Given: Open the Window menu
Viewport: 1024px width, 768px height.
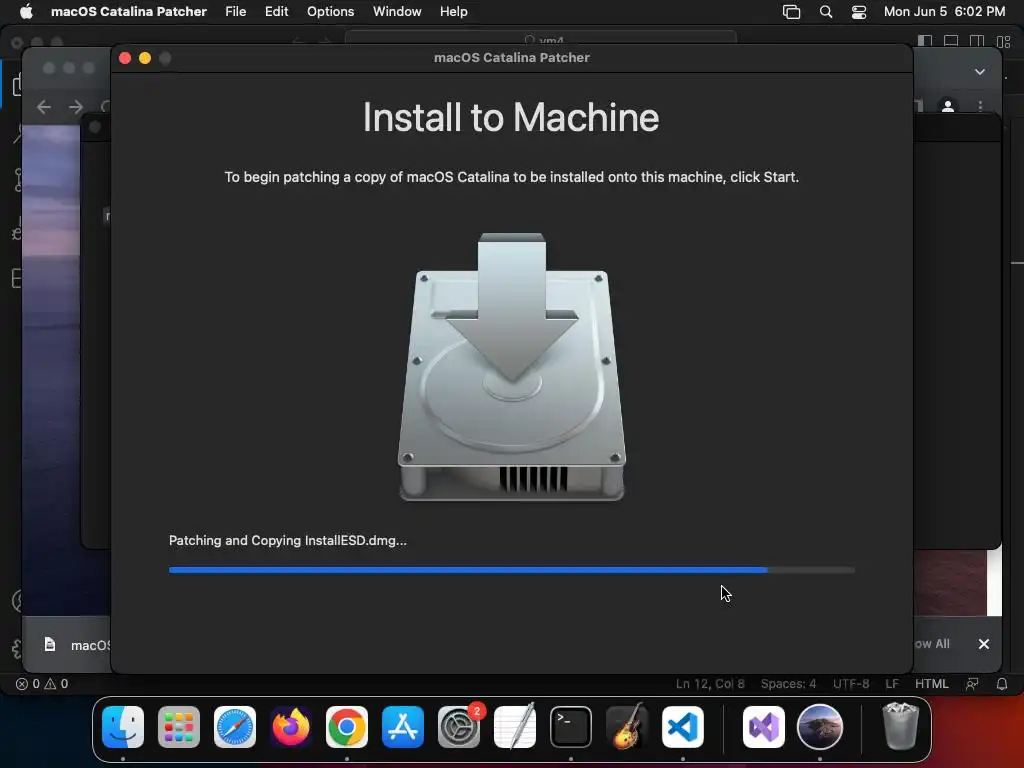Looking at the screenshot, I should tap(397, 12).
